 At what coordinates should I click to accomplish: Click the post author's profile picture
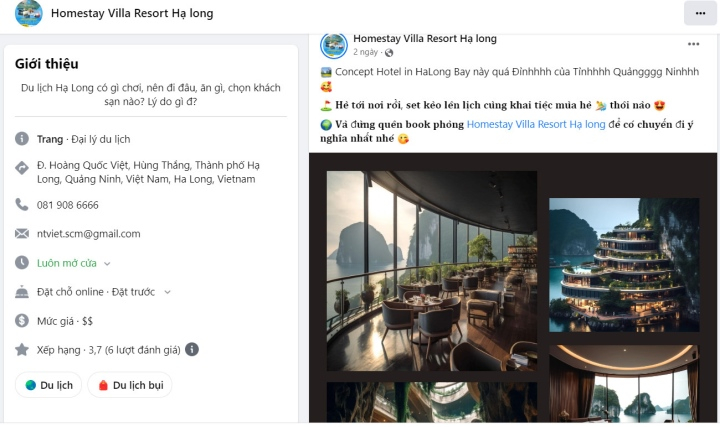coord(334,45)
